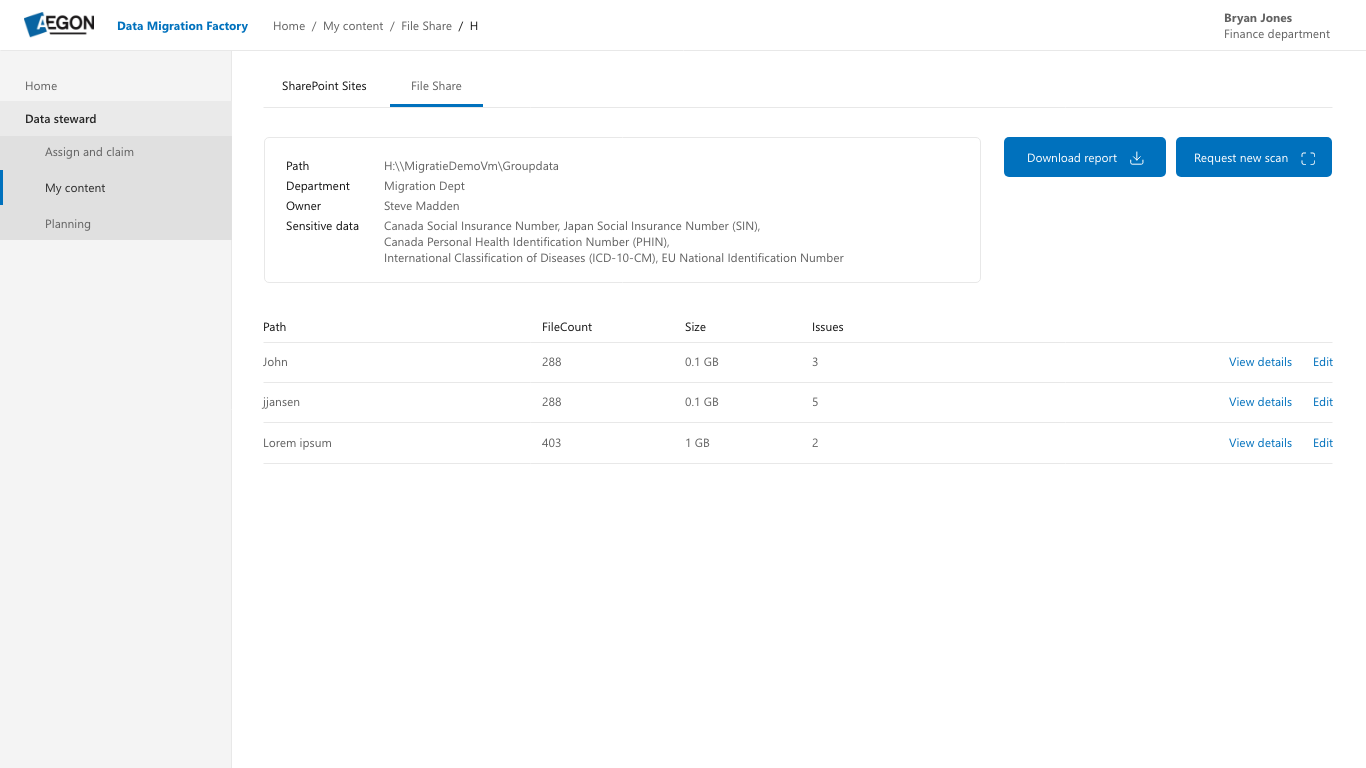Open the Data Migration Factory title link
Viewport: 1366px width, 768px height.
pyautogui.click(x=182, y=26)
